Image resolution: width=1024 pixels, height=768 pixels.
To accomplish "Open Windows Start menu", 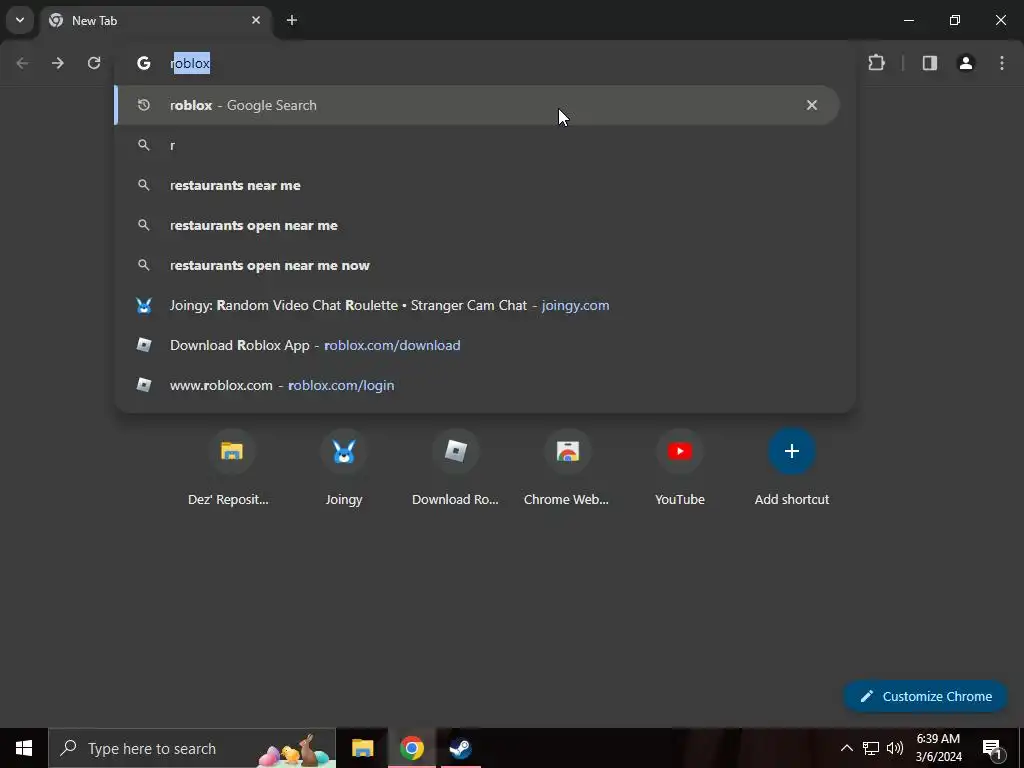I will 24,748.
